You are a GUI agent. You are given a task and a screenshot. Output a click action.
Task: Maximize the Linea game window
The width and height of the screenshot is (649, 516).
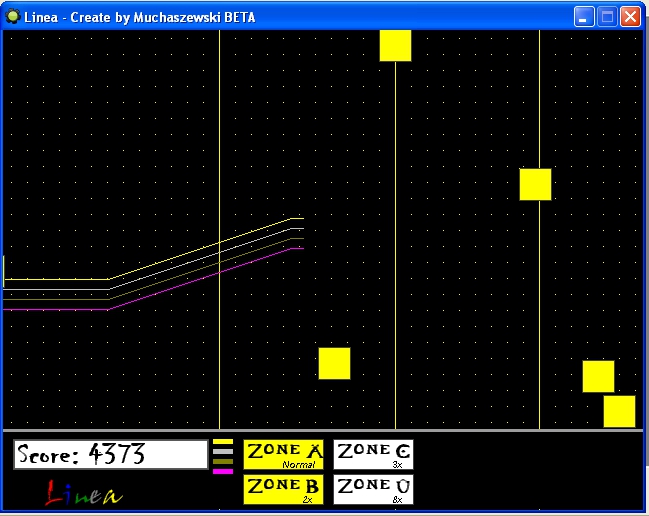[x=607, y=17]
